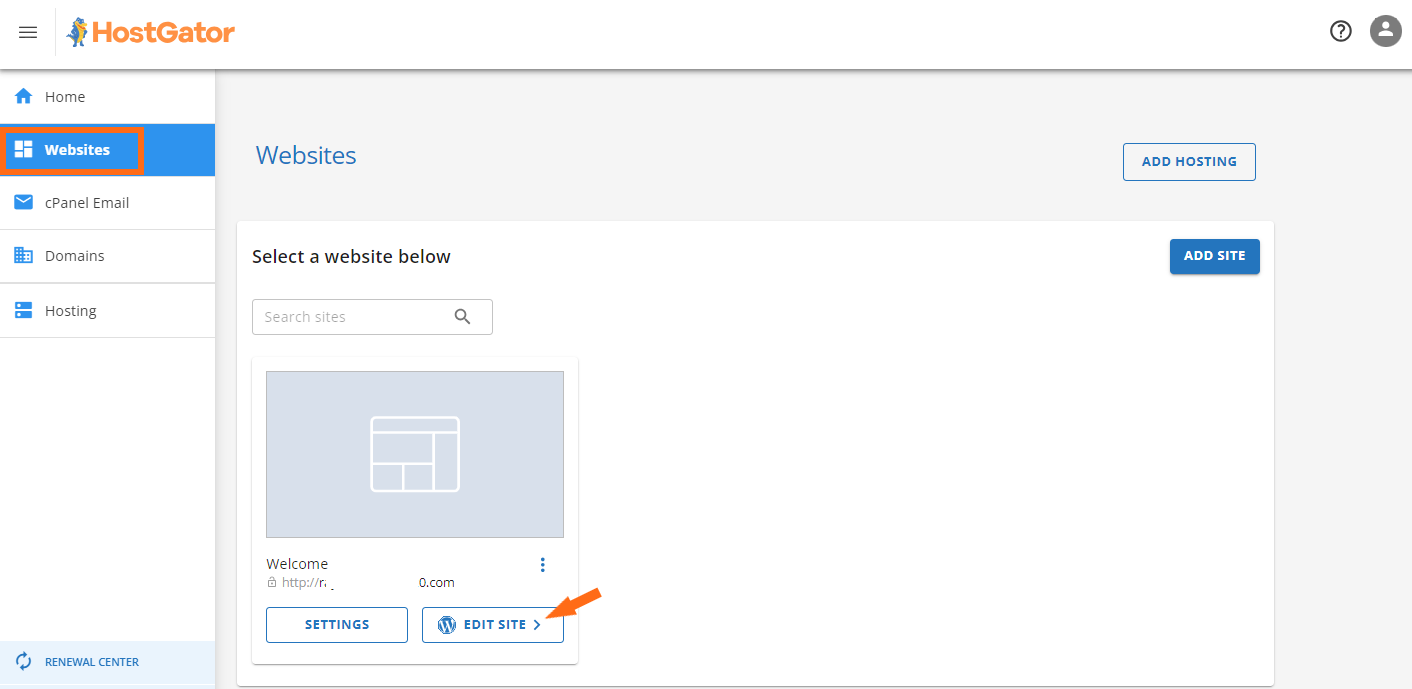Image resolution: width=1412 pixels, height=689 pixels.
Task: Click the WordPress icon on Edit Site
Action: tap(446, 624)
